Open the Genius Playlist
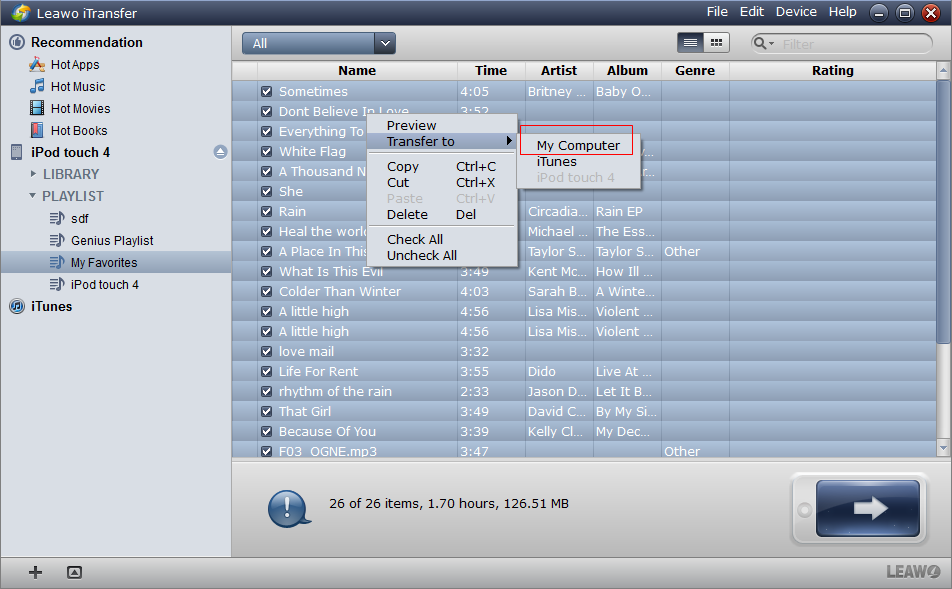Image resolution: width=952 pixels, height=589 pixels. tap(112, 240)
